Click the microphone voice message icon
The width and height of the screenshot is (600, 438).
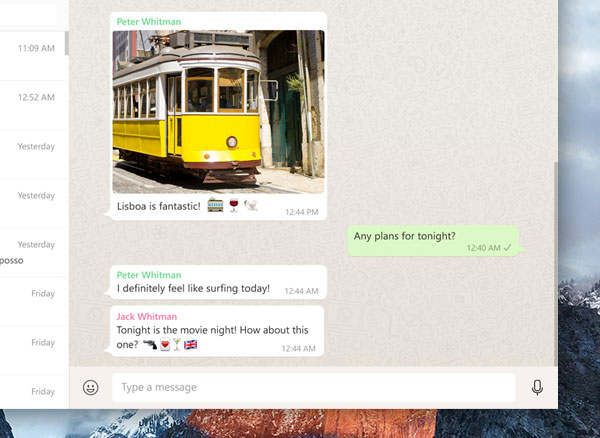click(537, 388)
